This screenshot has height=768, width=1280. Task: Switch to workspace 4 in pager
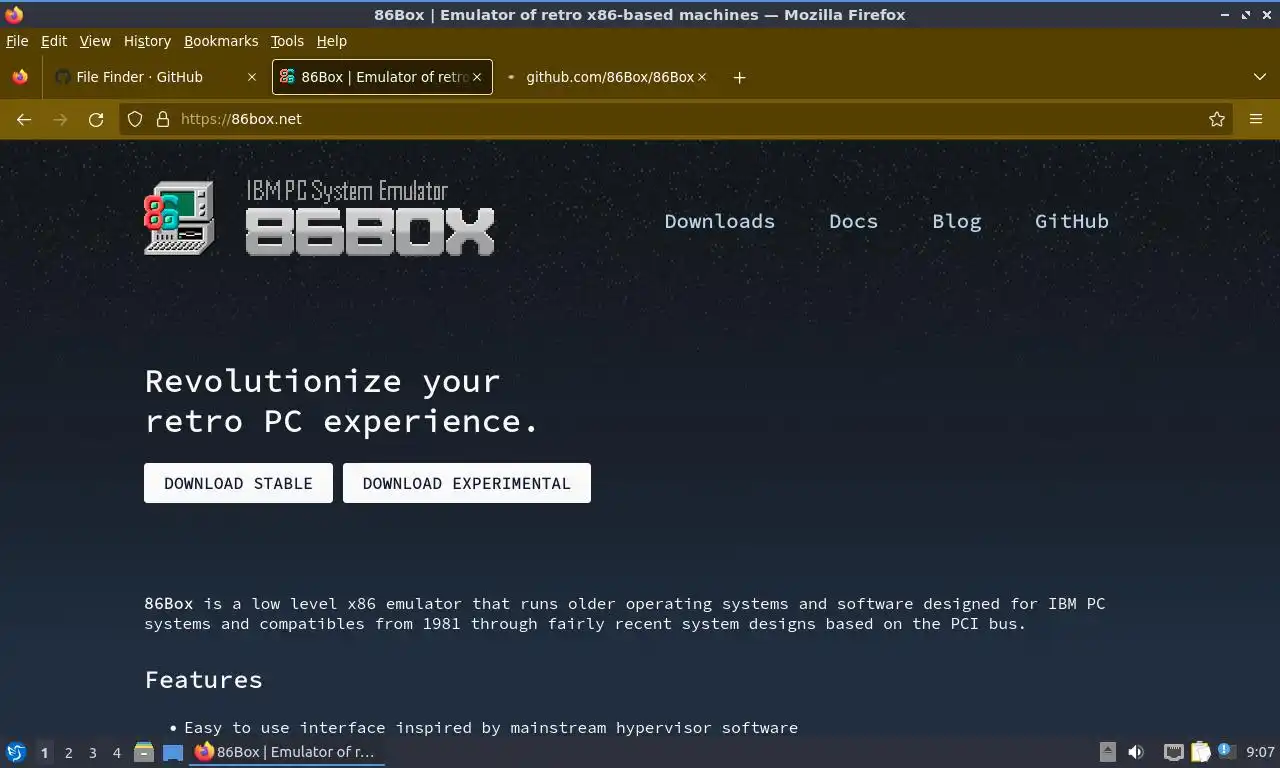coord(116,752)
